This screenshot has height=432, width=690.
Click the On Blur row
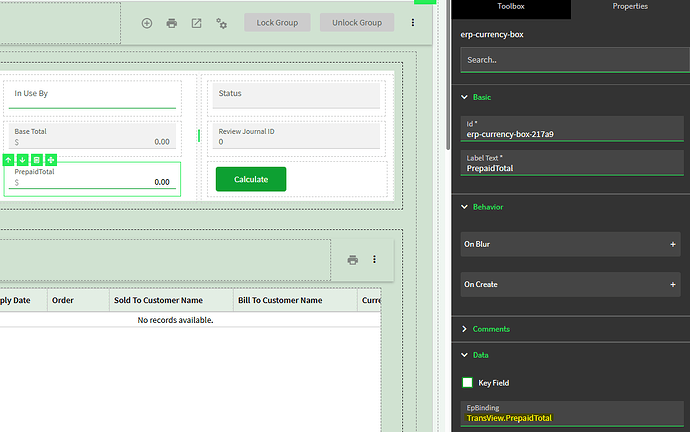point(570,244)
